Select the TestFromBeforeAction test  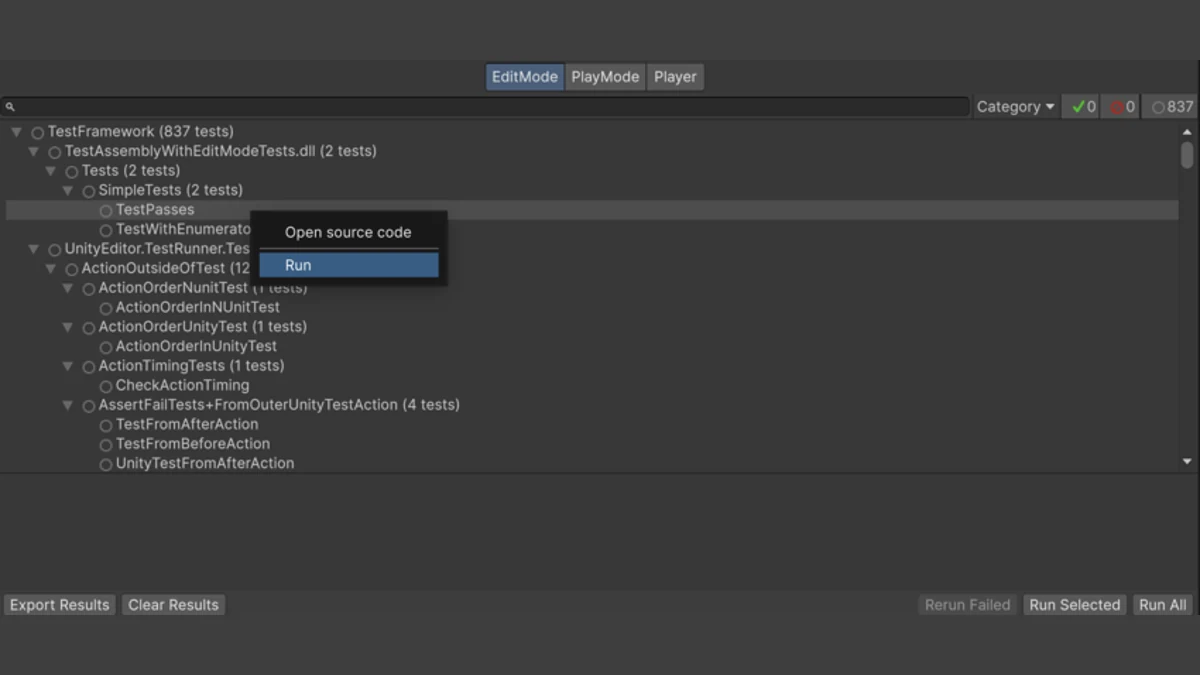click(193, 443)
